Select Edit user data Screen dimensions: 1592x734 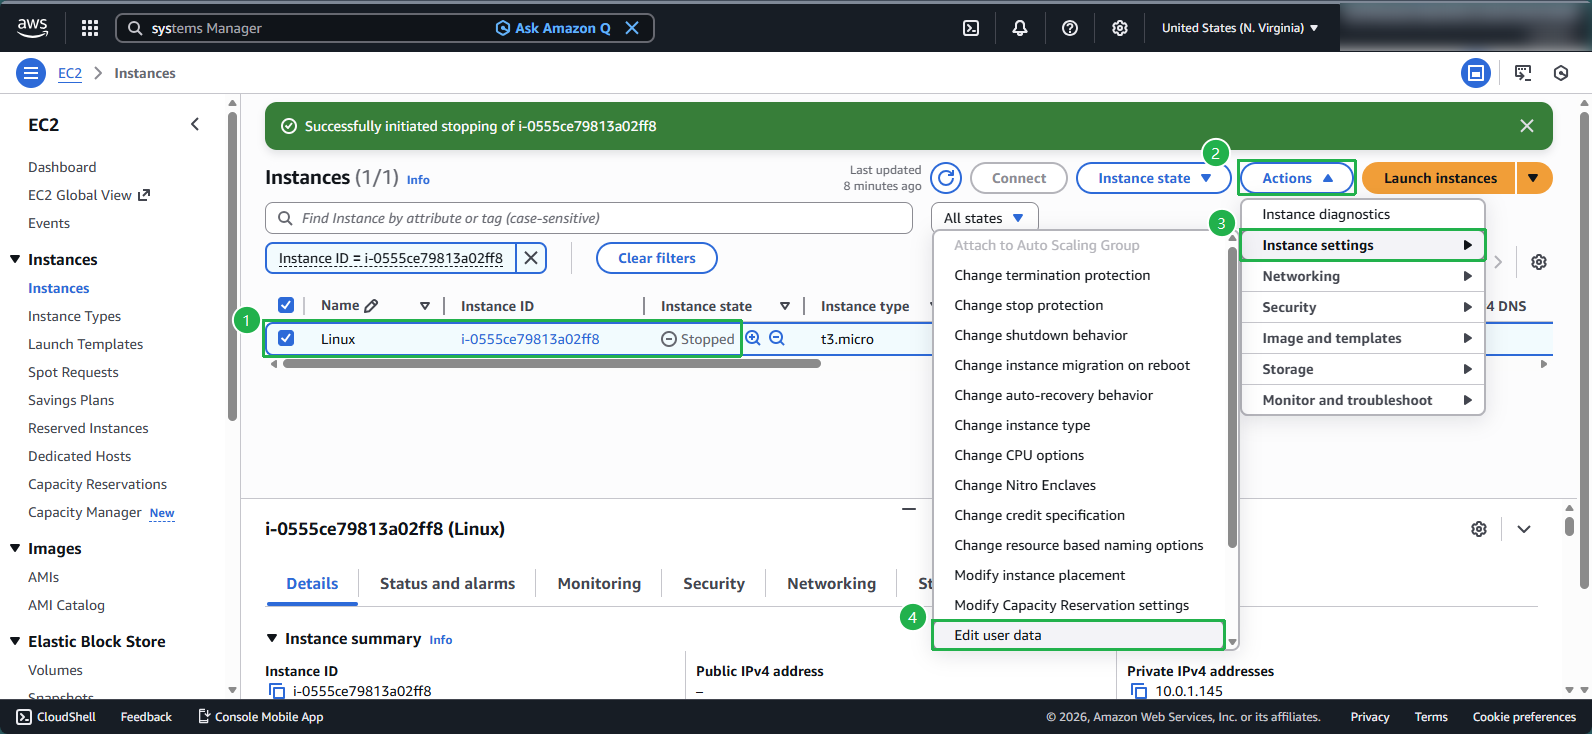(1079, 635)
